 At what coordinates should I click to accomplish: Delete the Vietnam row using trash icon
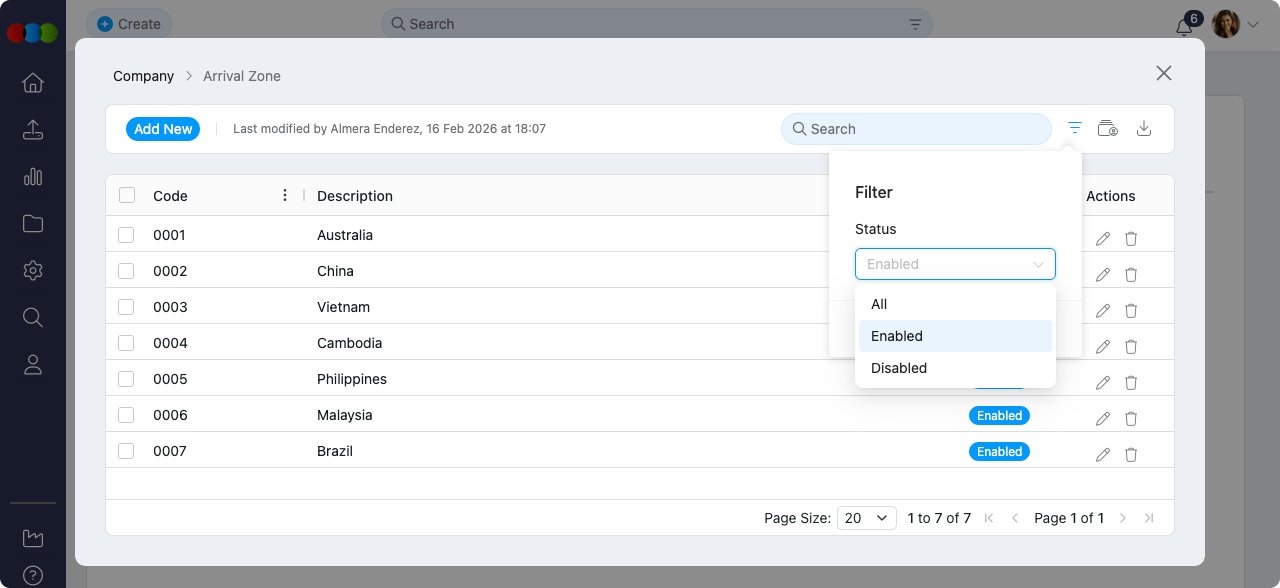point(1131,311)
